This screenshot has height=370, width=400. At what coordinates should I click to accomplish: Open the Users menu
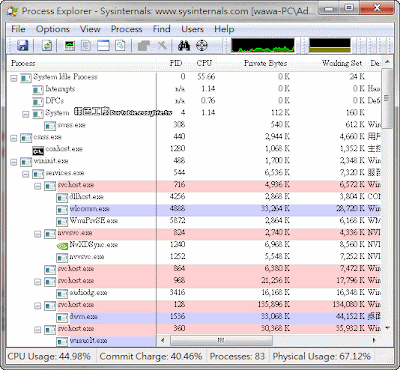click(x=192, y=29)
